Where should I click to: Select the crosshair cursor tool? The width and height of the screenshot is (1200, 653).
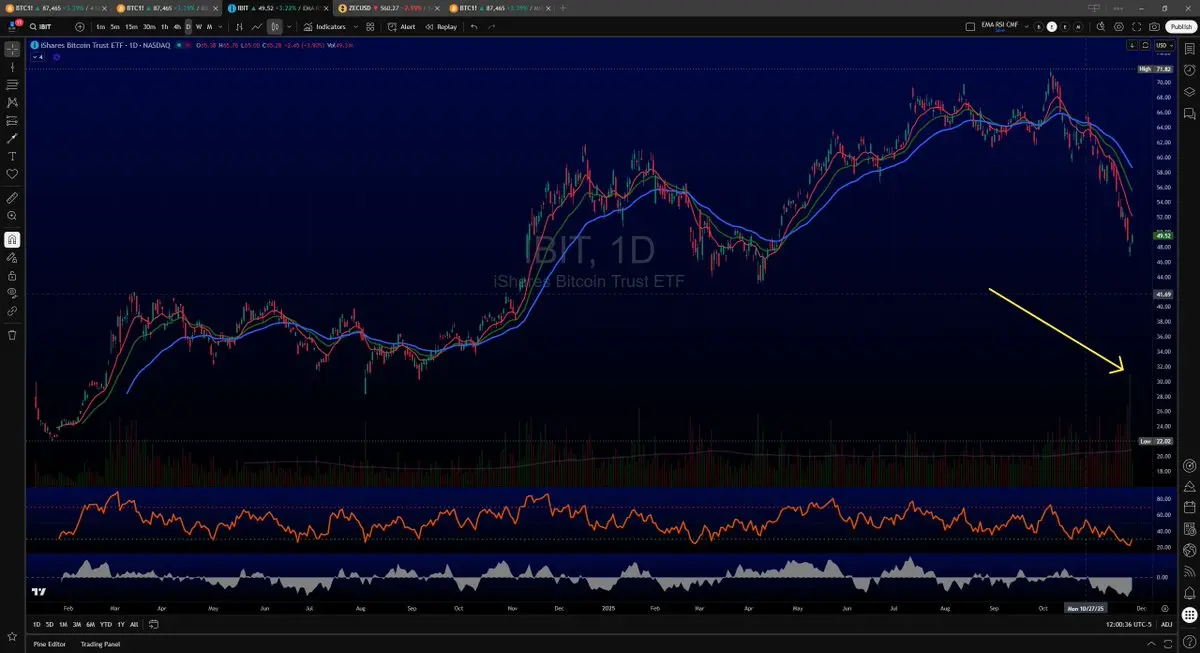[12, 48]
